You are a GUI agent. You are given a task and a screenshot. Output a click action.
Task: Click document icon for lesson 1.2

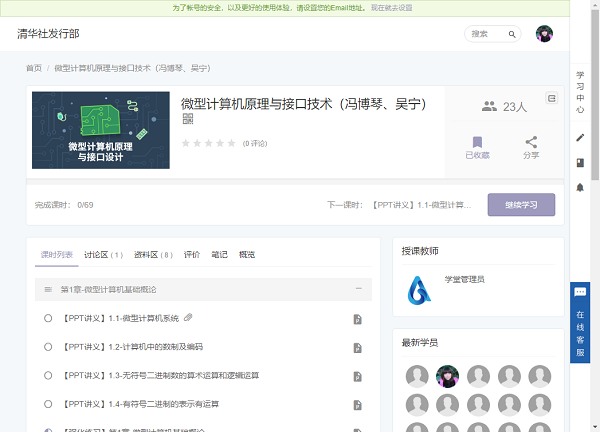(x=357, y=348)
